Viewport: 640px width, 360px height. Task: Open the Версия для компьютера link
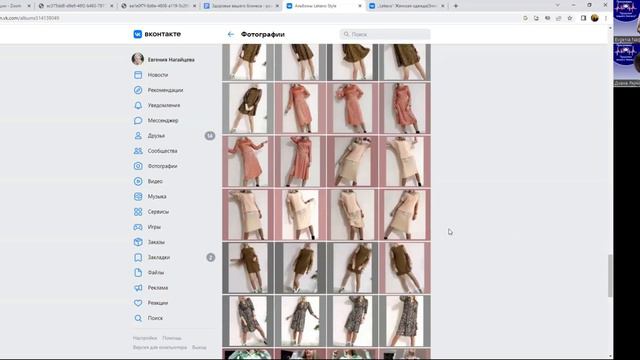[x=160, y=347]
